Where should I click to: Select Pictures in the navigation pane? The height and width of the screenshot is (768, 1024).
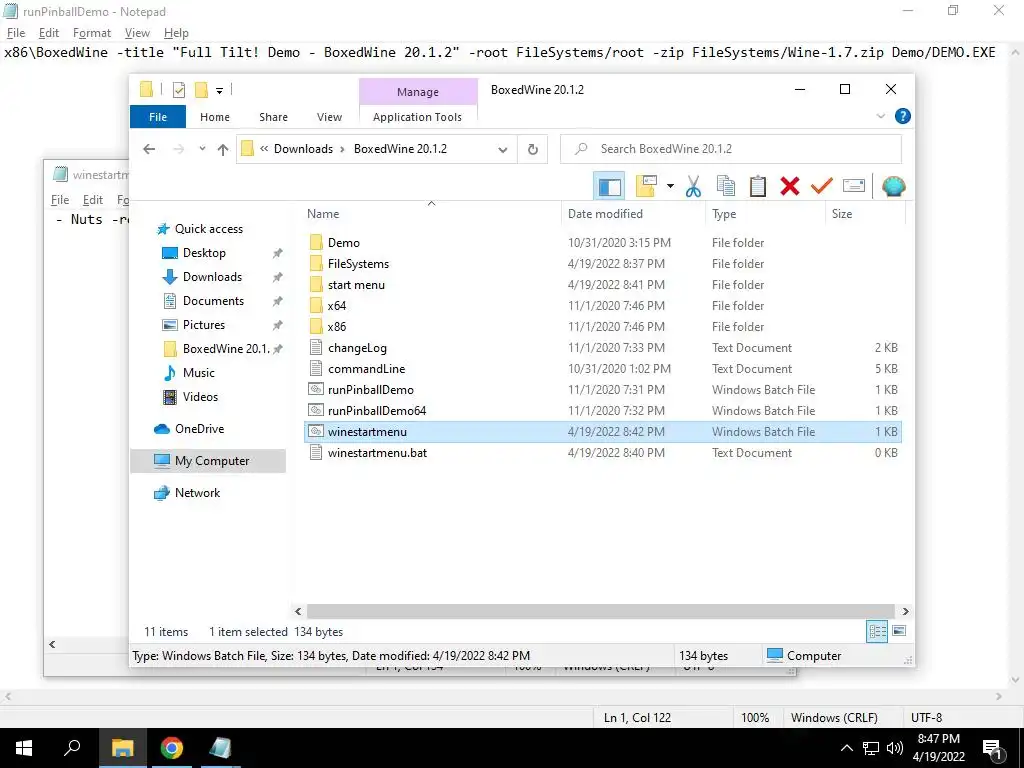204,325
